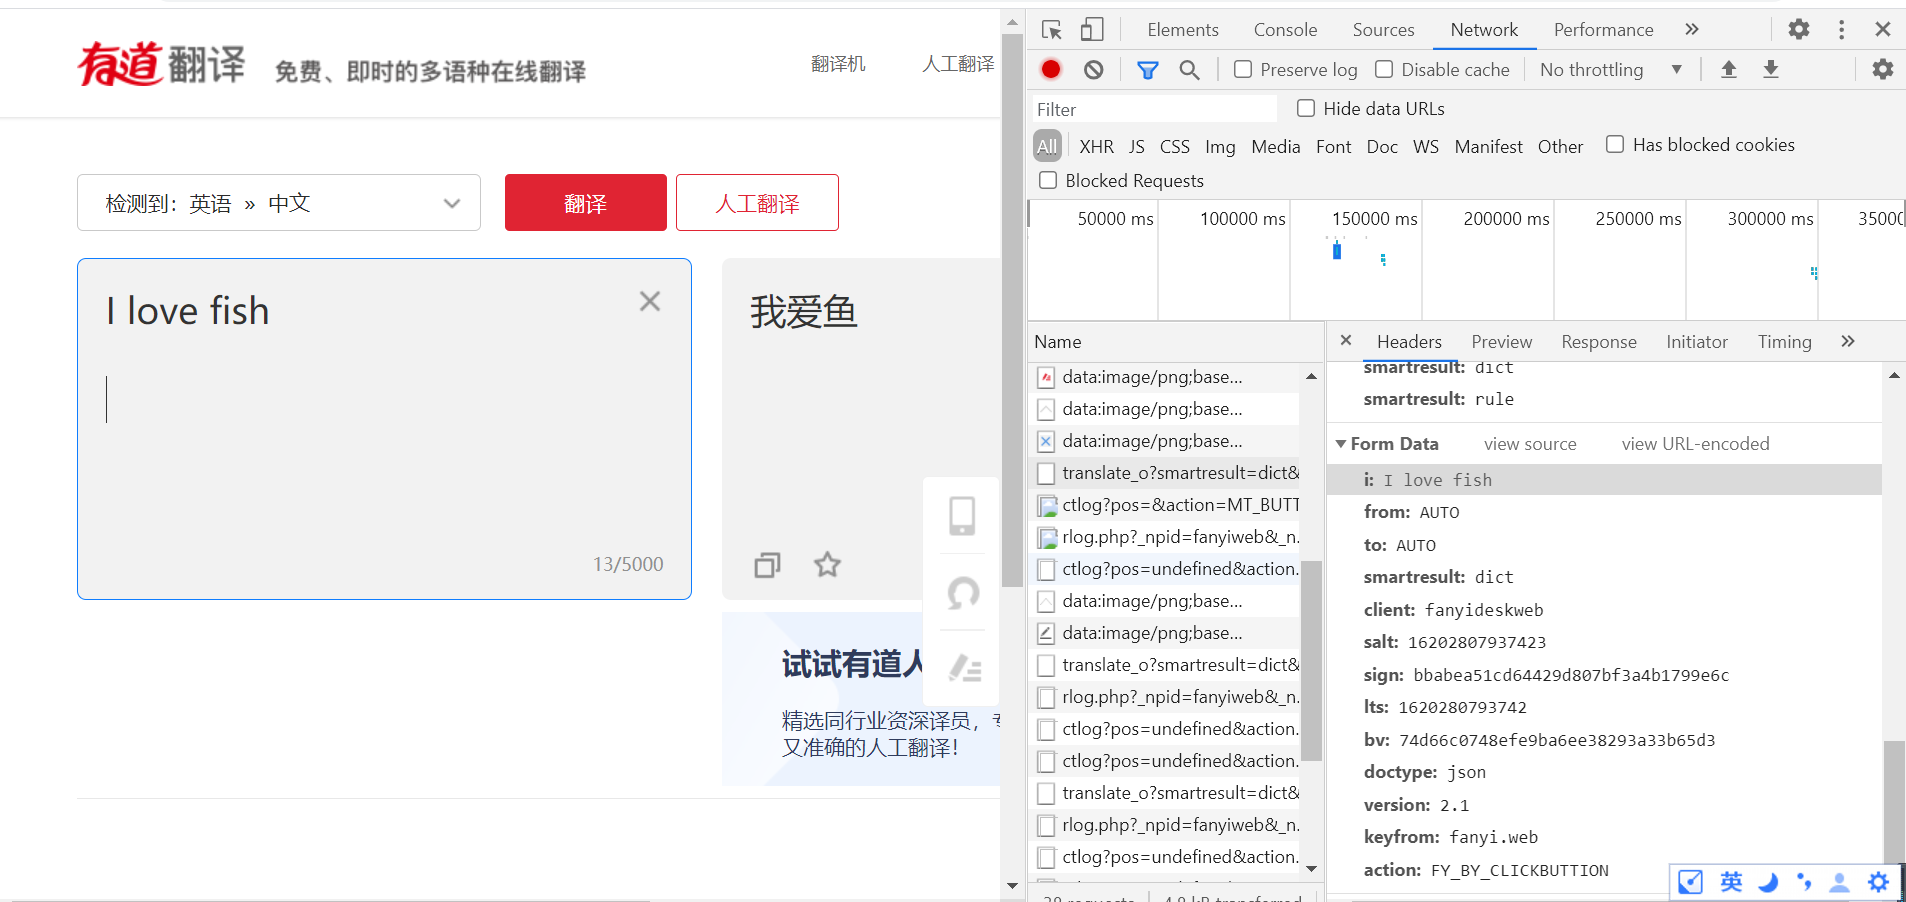
Task: Click the feedback pencil sidebar icon
Action: (965, 668)
